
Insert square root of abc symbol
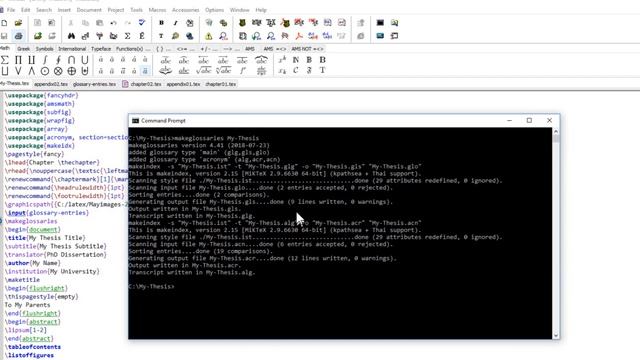pos(203,71)
